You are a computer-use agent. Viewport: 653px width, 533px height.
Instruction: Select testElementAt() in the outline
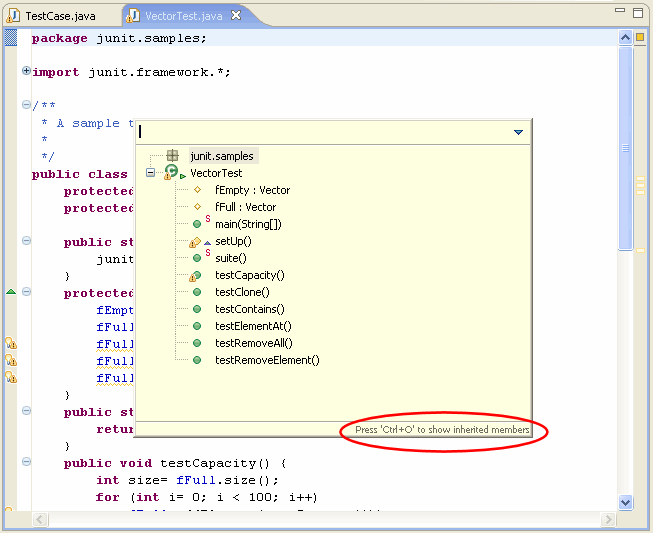[253, 326]
